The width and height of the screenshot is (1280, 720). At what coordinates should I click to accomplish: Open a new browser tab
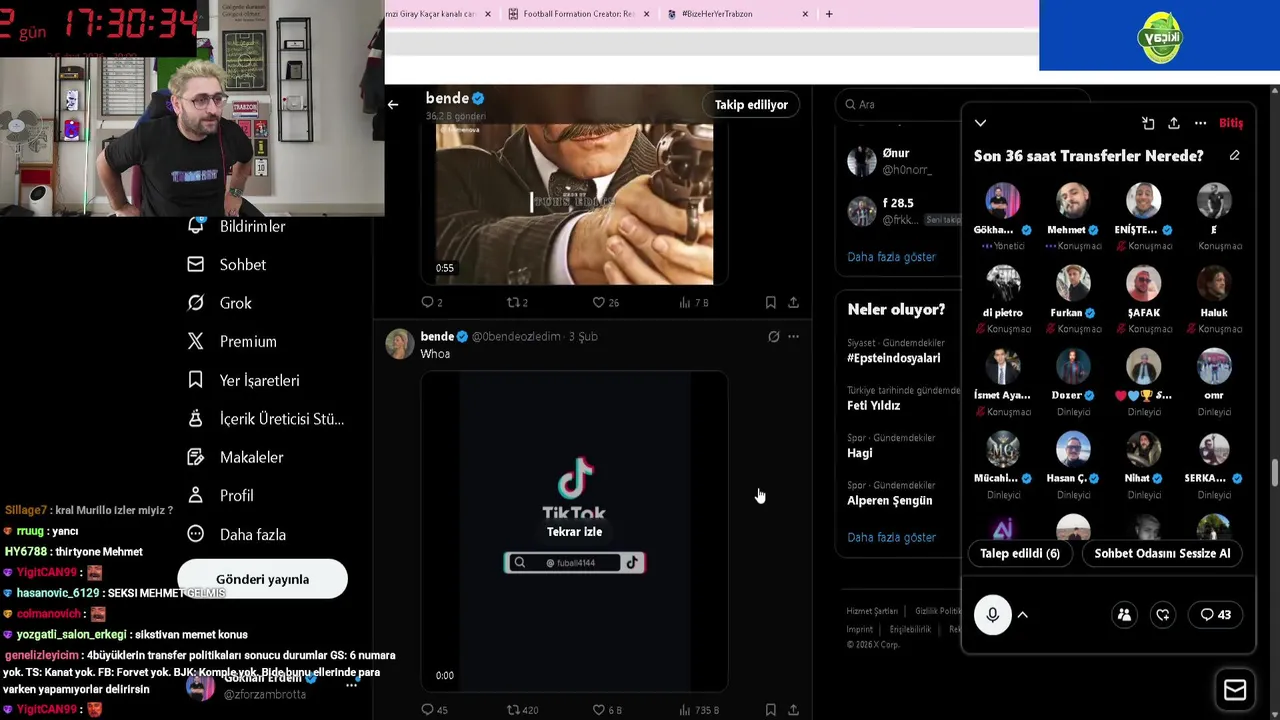[x=829, y=14]
